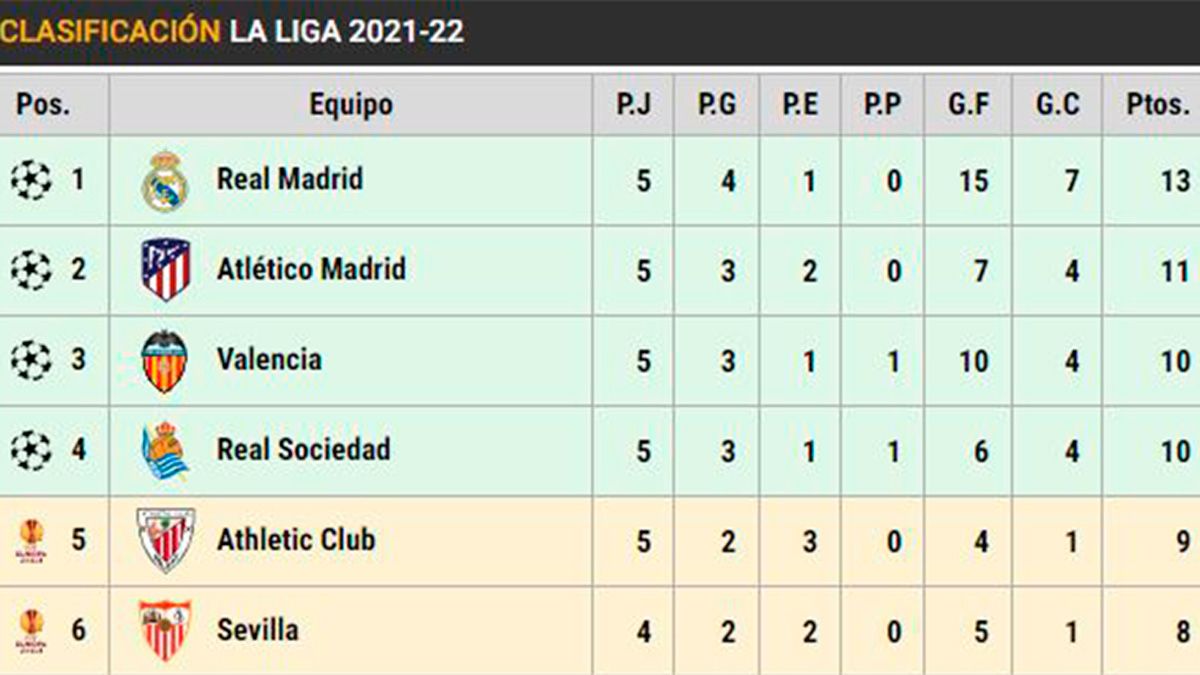Viewport: 1200px width, 675px height.
Task: Click the Athletic Club crest
Action: tap(165, 540)
